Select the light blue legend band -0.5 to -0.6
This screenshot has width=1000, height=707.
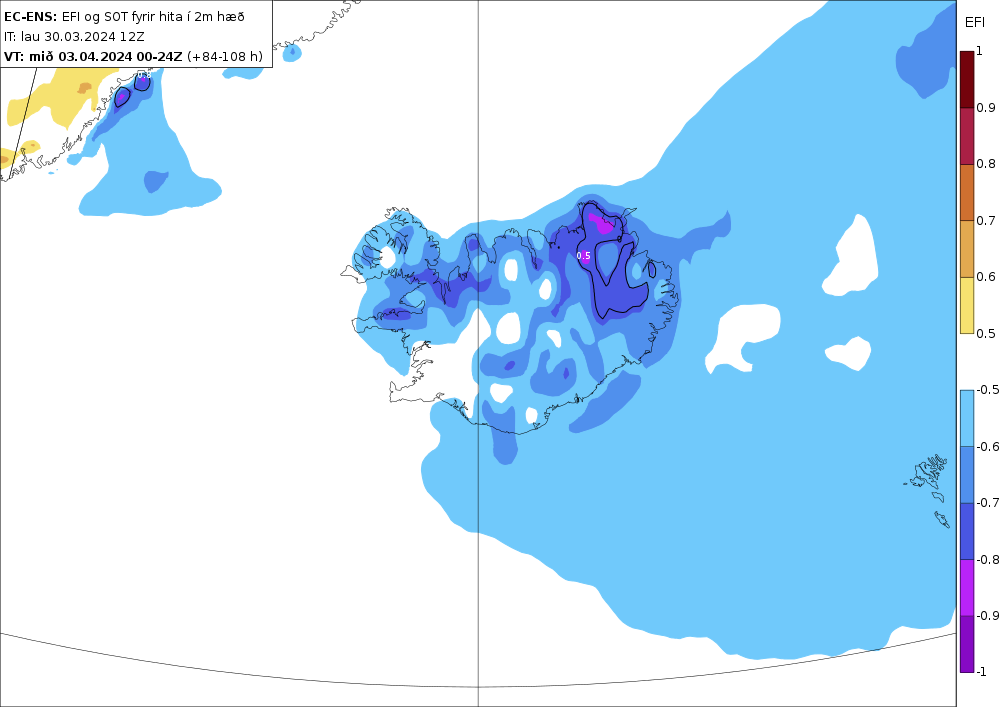coord(967,418)
